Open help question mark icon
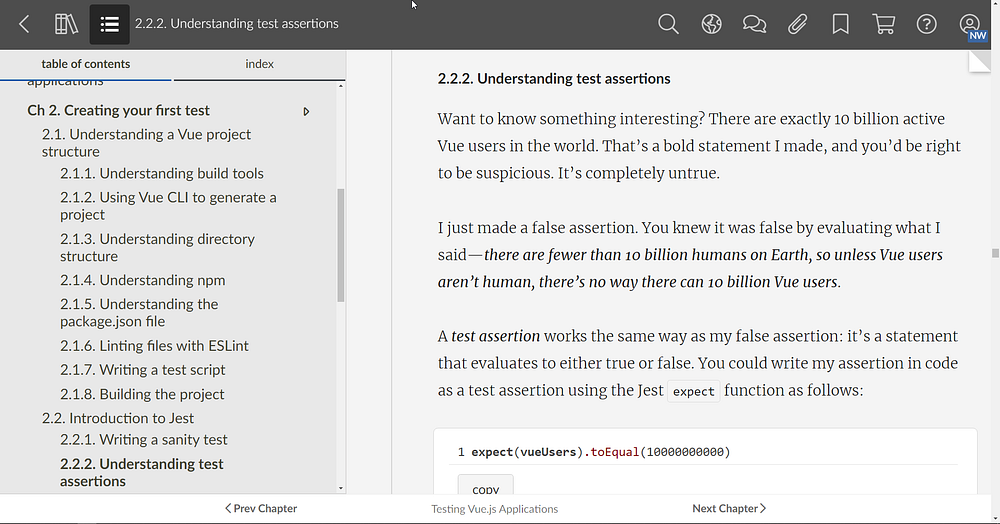 [927, 24]
